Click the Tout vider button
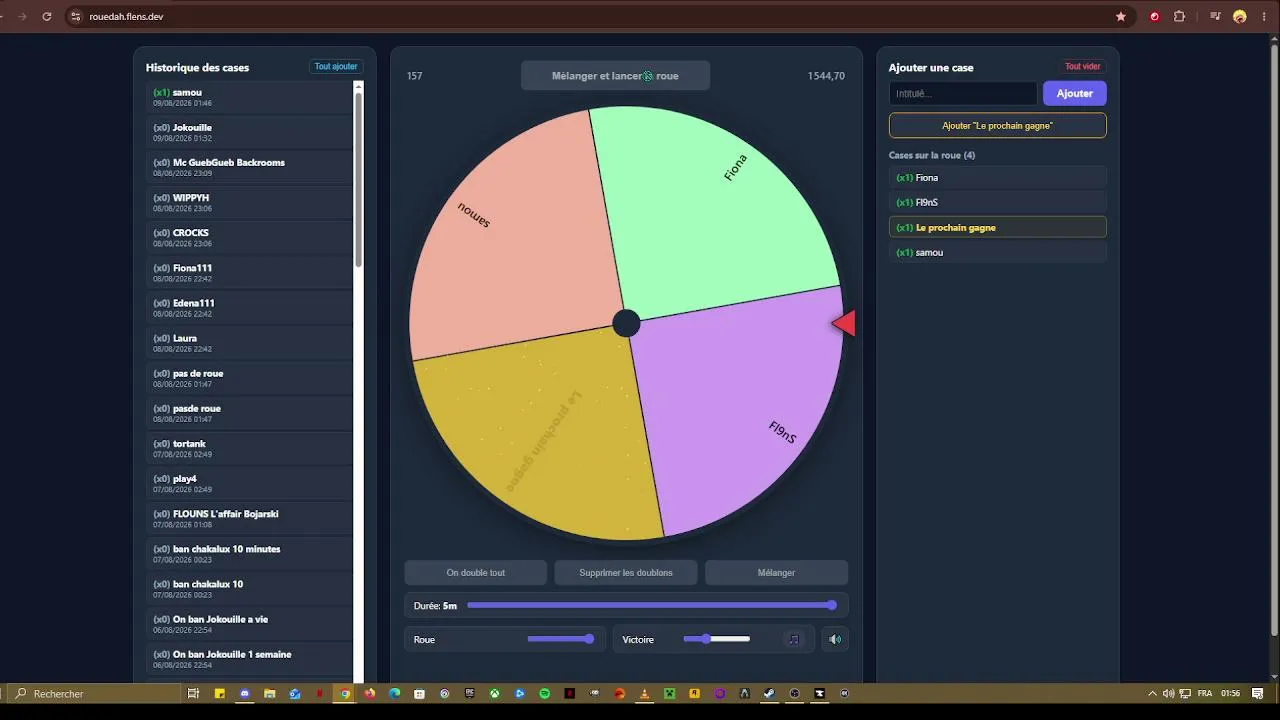The width and height of the screenshot is (1280, 720). click(1083, 67)
